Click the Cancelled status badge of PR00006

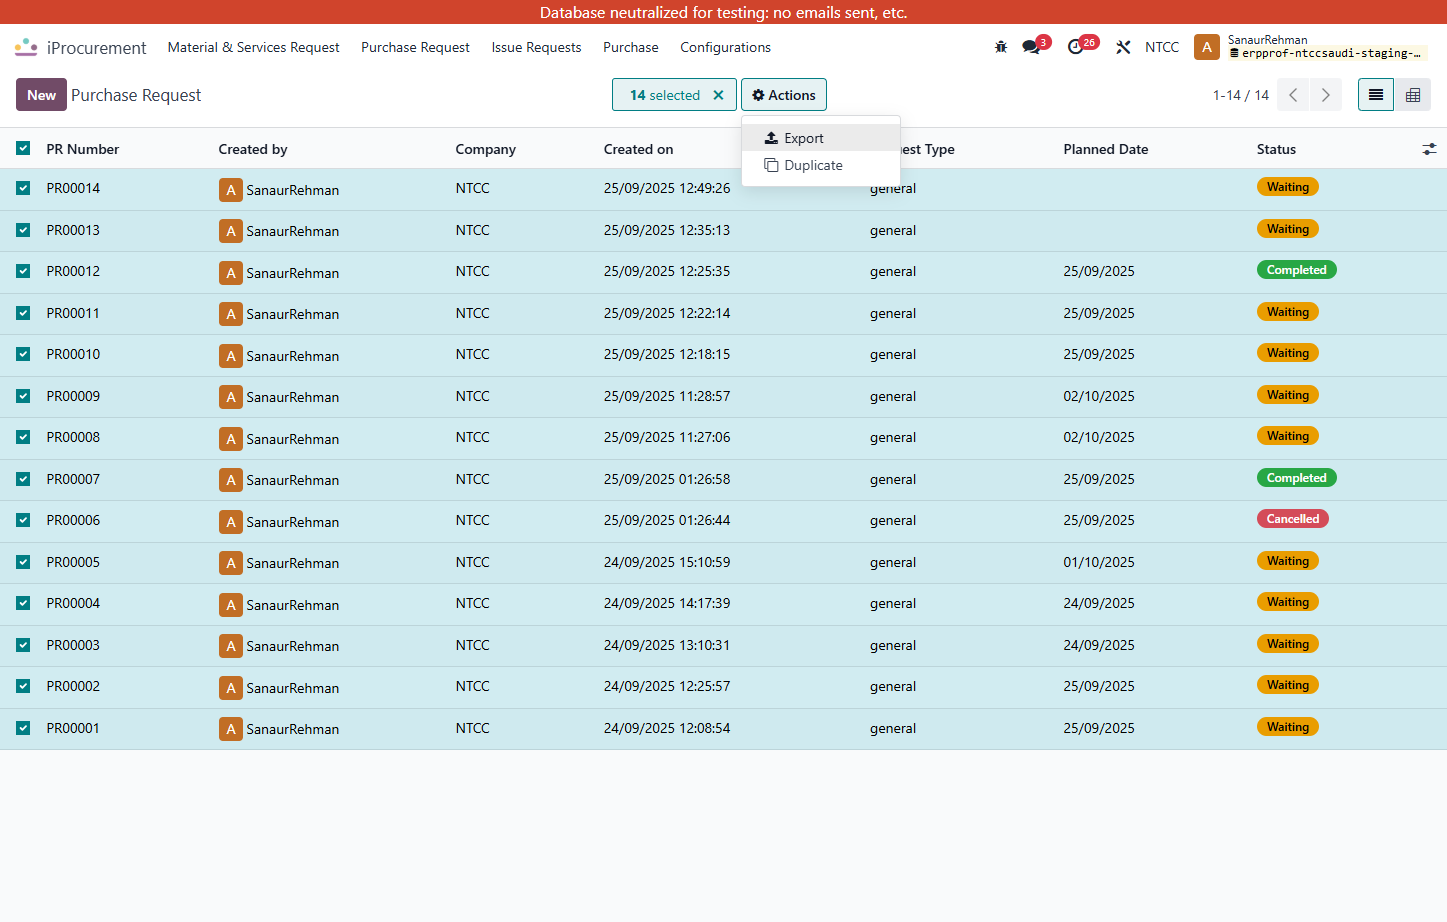click(1292, 519)
